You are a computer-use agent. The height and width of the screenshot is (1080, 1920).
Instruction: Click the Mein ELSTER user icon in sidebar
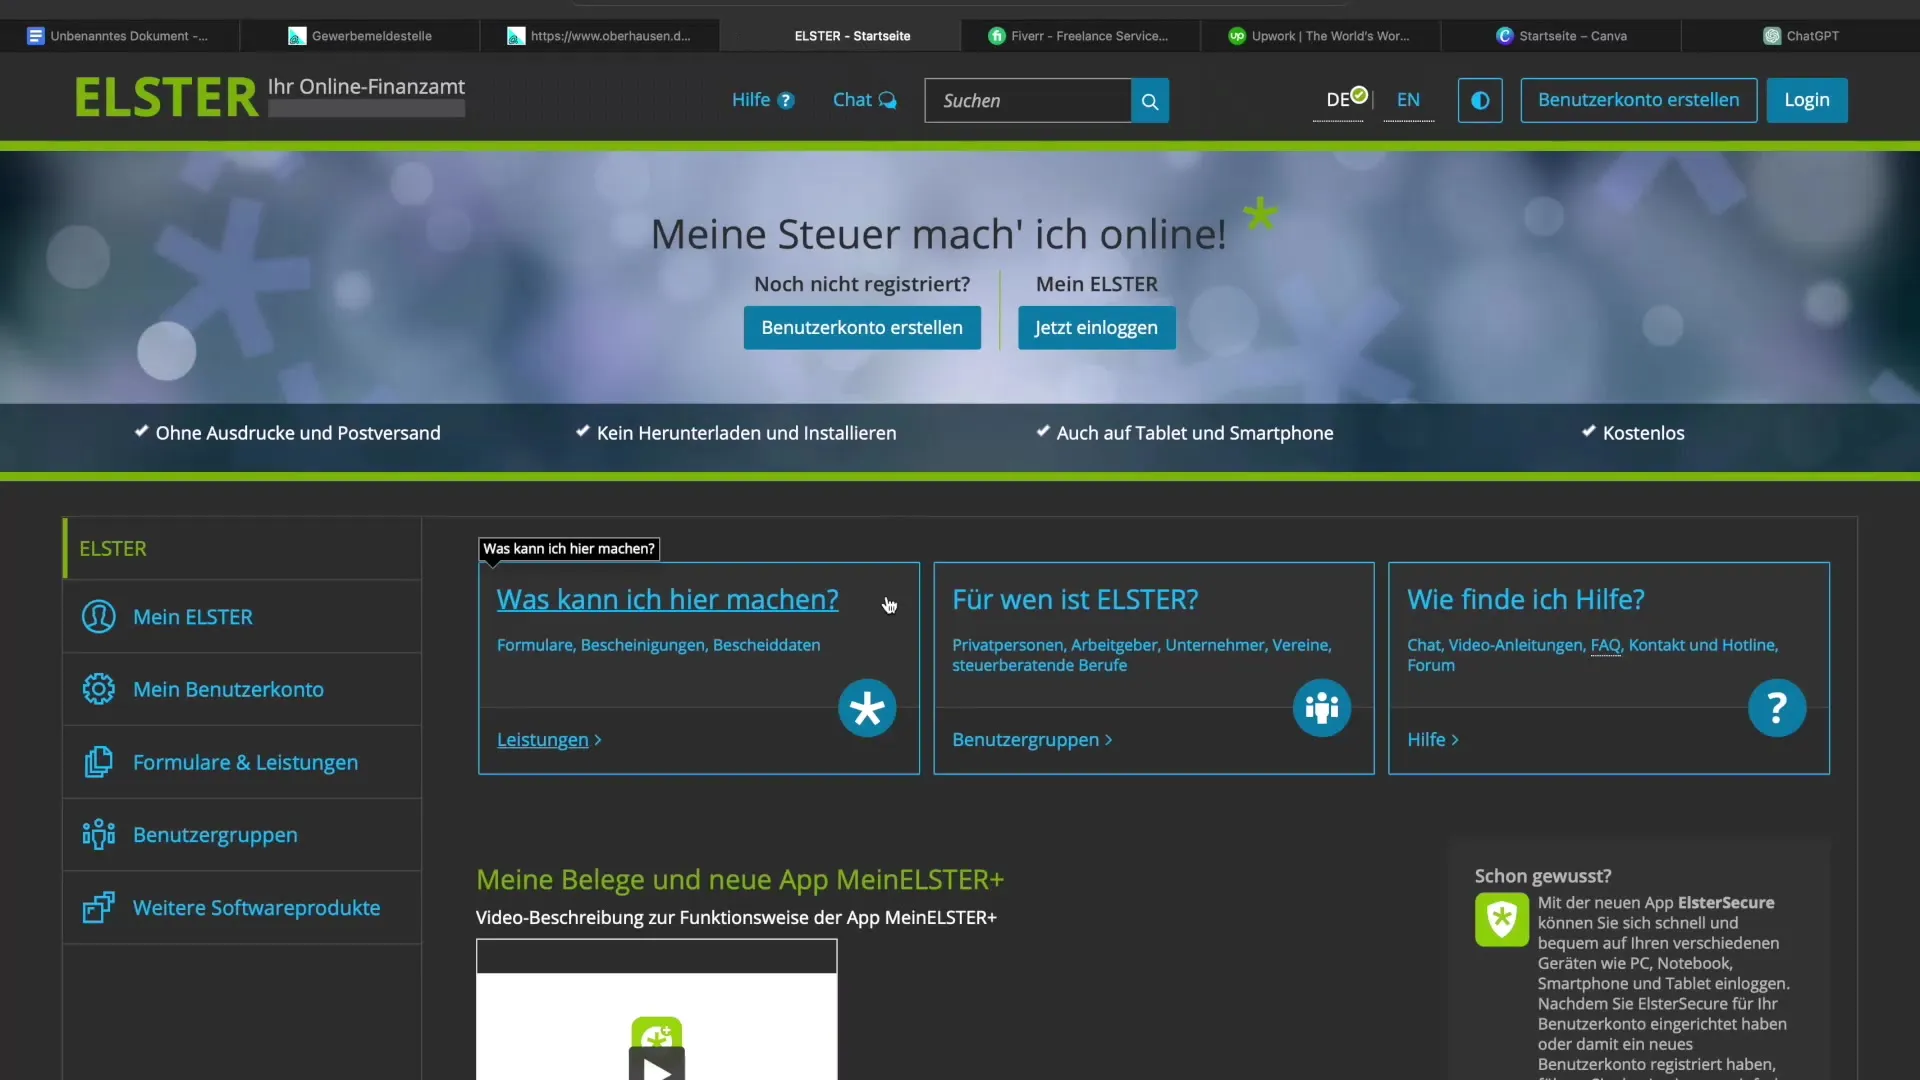pos(98,617)
